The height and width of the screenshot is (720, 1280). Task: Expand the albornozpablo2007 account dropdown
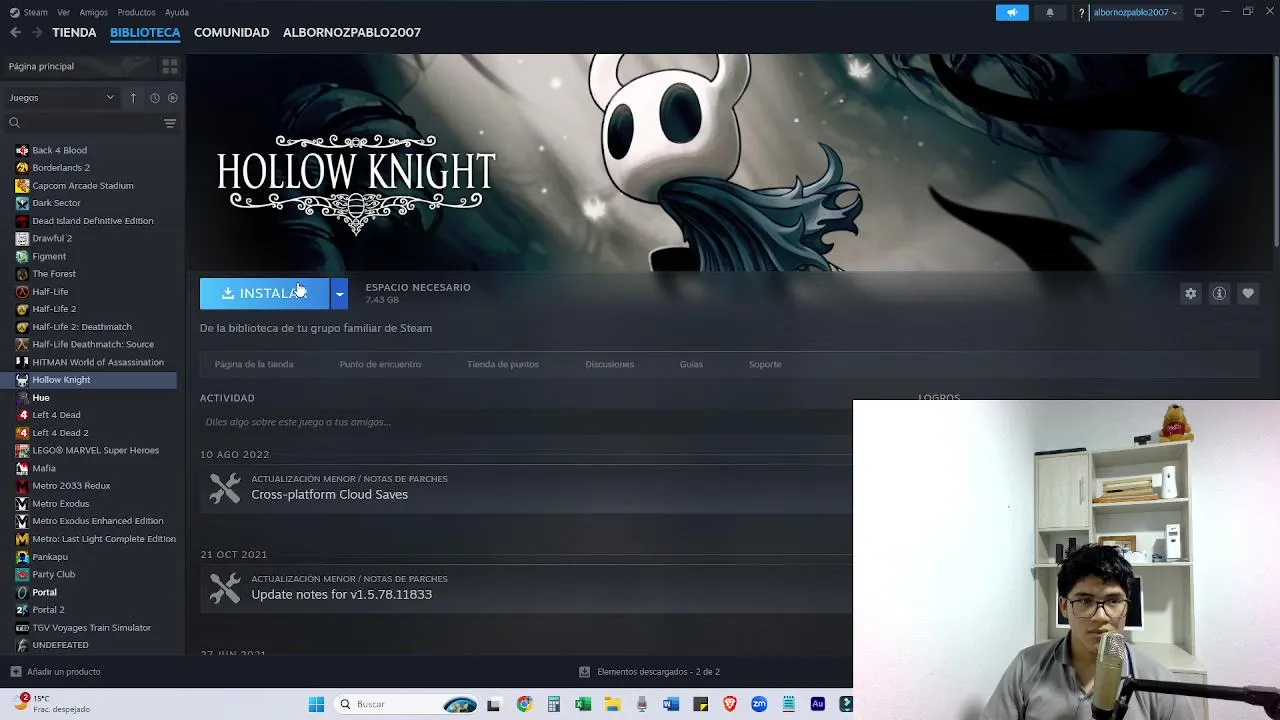[1135, 12]
